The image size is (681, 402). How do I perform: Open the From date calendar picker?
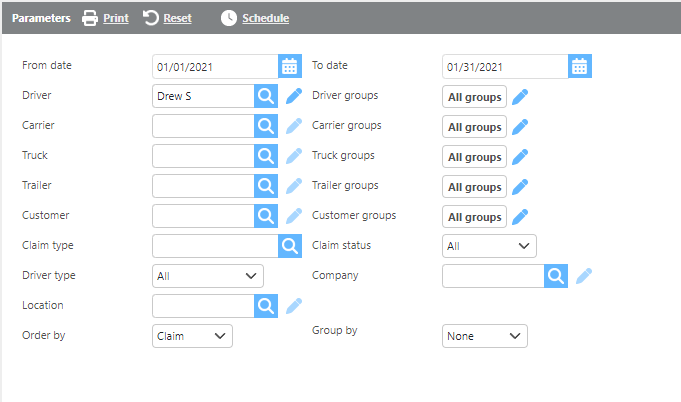click(x=290, y=67)
